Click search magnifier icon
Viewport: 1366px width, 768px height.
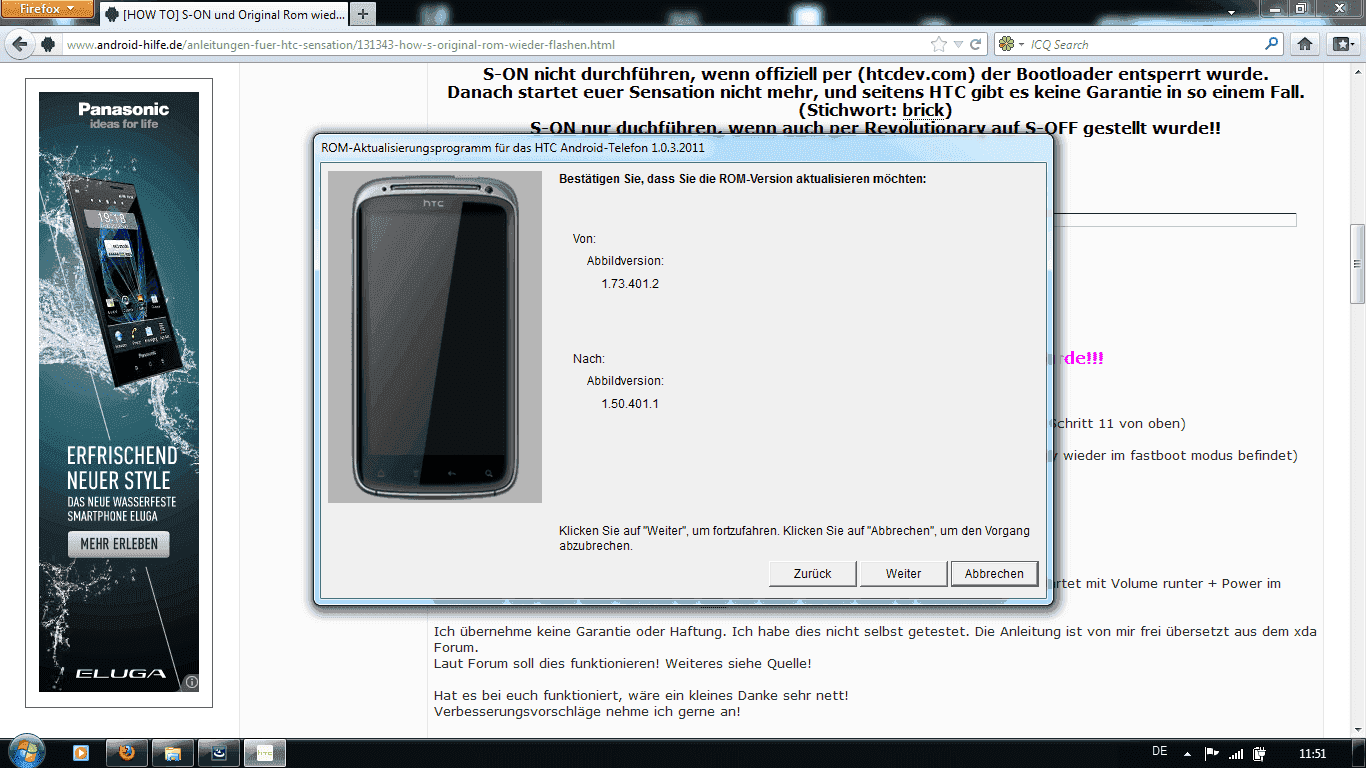[1272, 44]
